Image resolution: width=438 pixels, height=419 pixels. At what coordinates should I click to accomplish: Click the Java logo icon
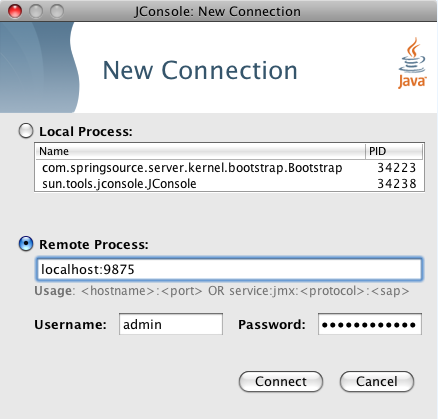click(x=412, y=63)
